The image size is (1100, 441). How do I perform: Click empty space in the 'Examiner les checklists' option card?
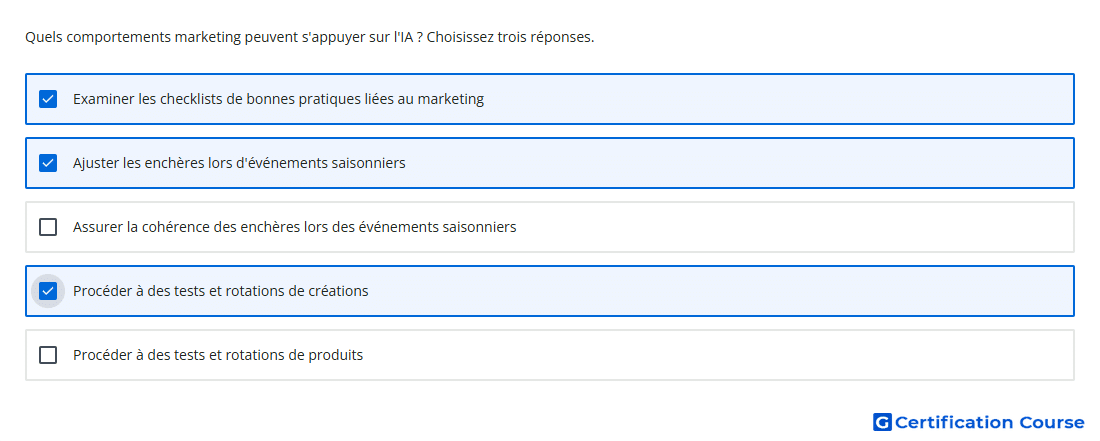coord(772,99)
